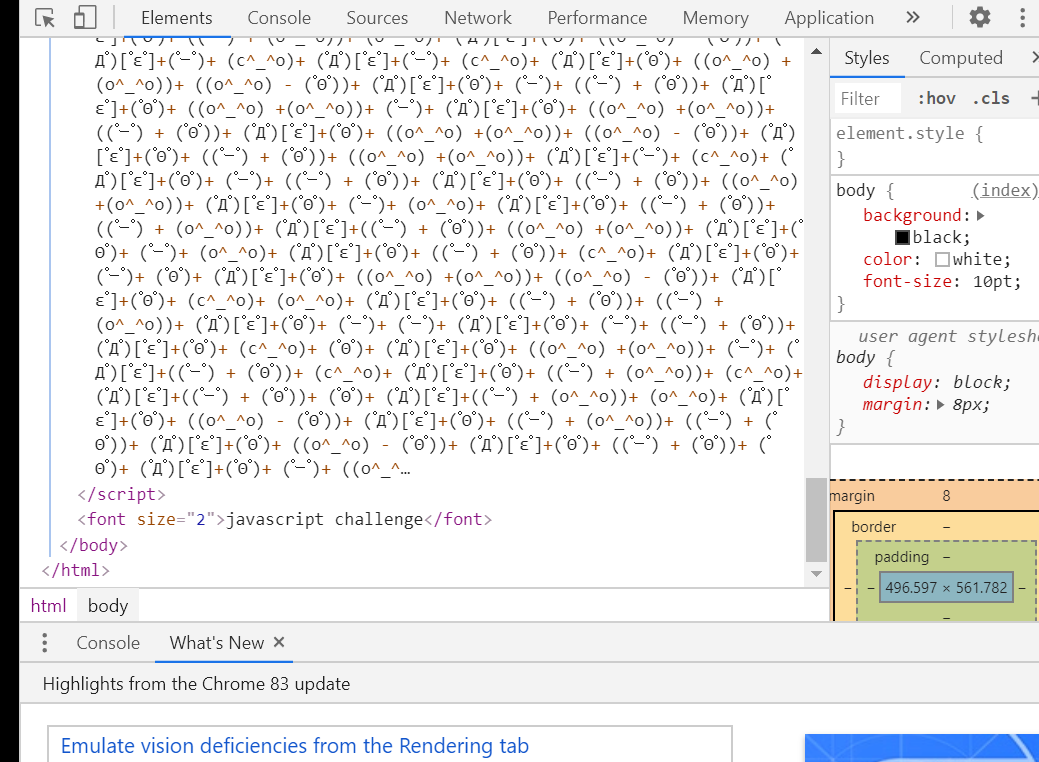
Task: Open the Performance tab
Action: coord(597,18)
